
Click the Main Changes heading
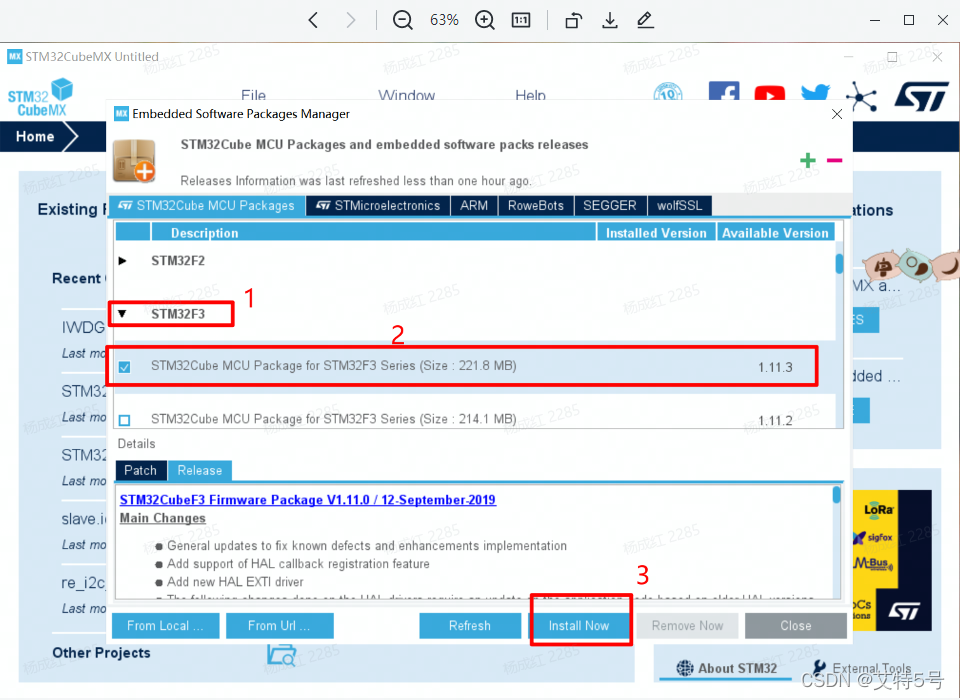(x=163, y=518)
